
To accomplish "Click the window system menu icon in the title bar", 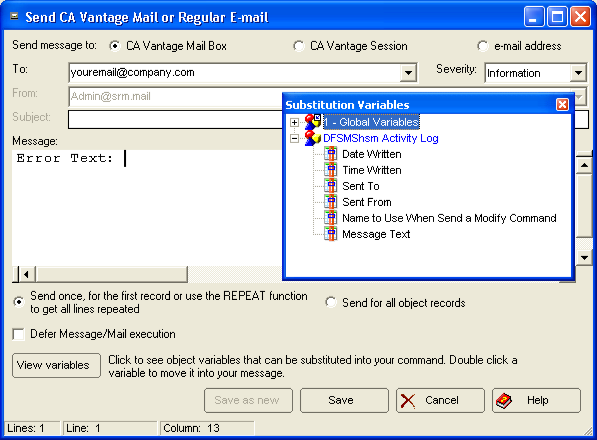I will click(x=14, y=16).
